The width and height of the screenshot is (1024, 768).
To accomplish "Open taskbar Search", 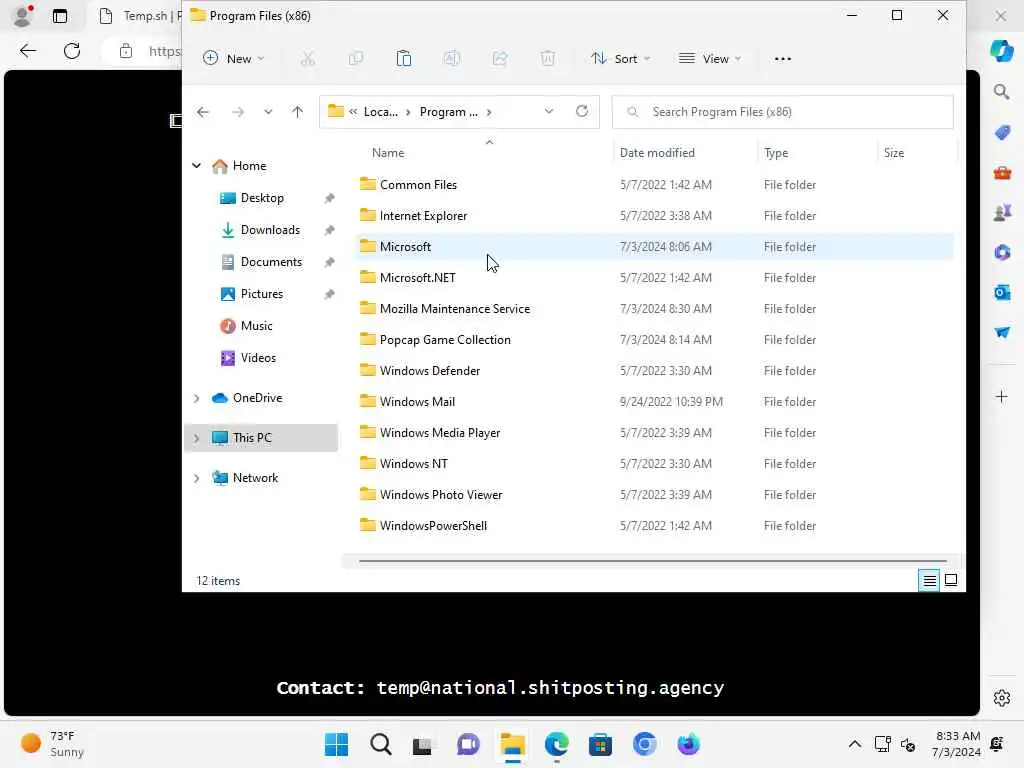I will tap(381, 744).
